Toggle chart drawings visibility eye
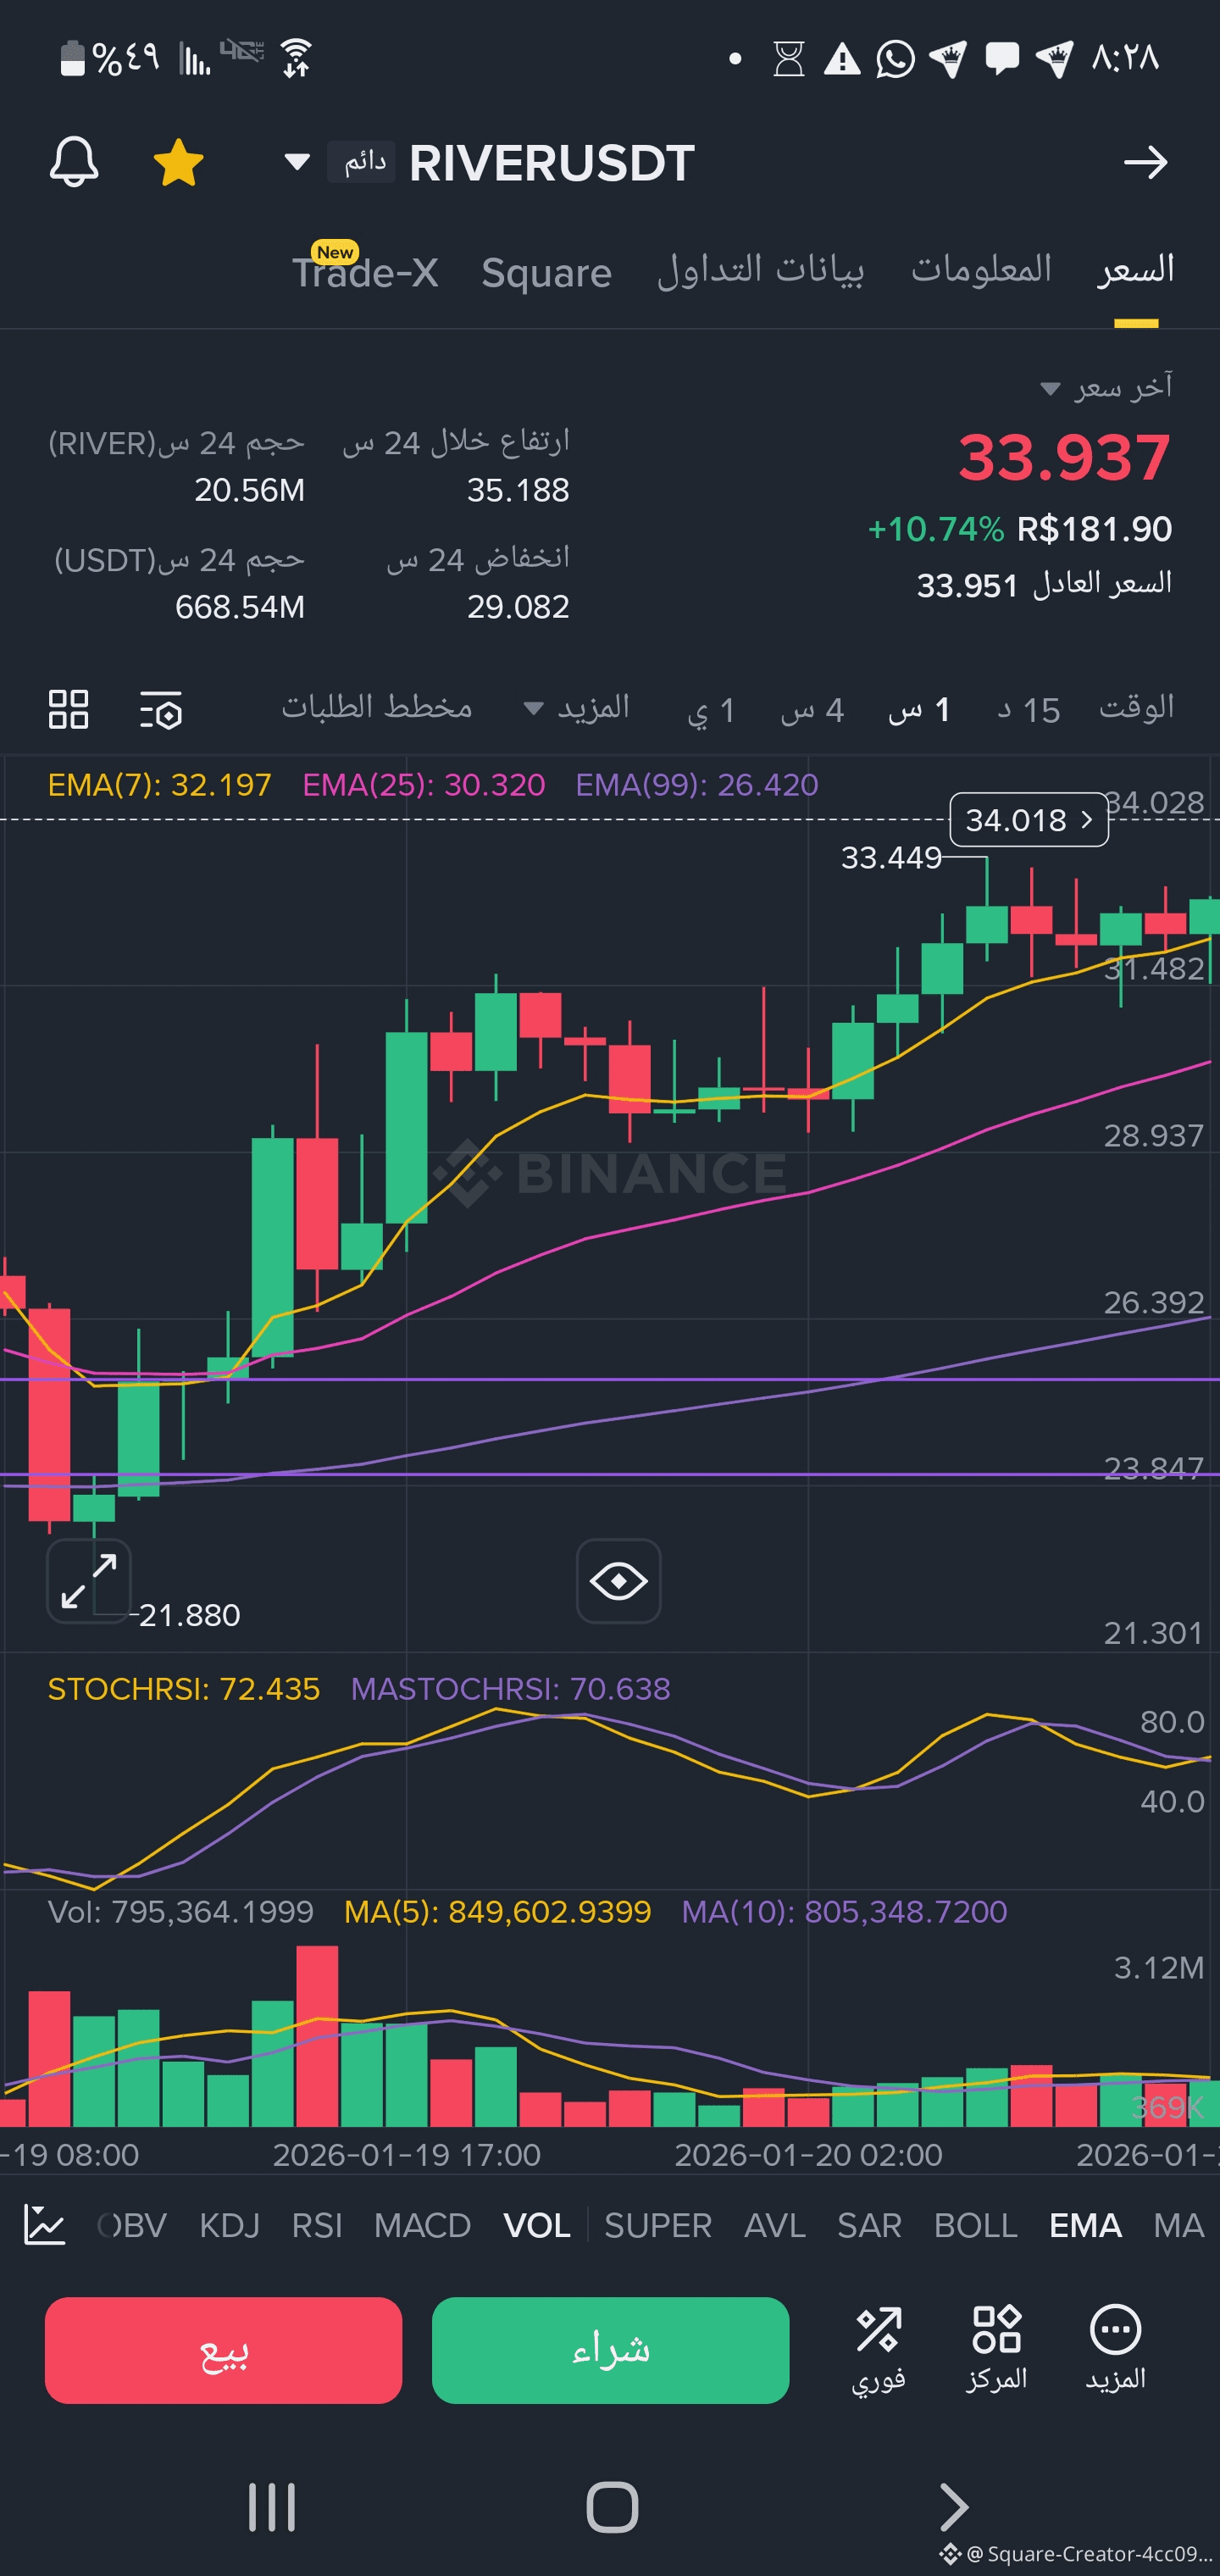The width and height of the screenshot is (1220, 2576). [619, 1581]
